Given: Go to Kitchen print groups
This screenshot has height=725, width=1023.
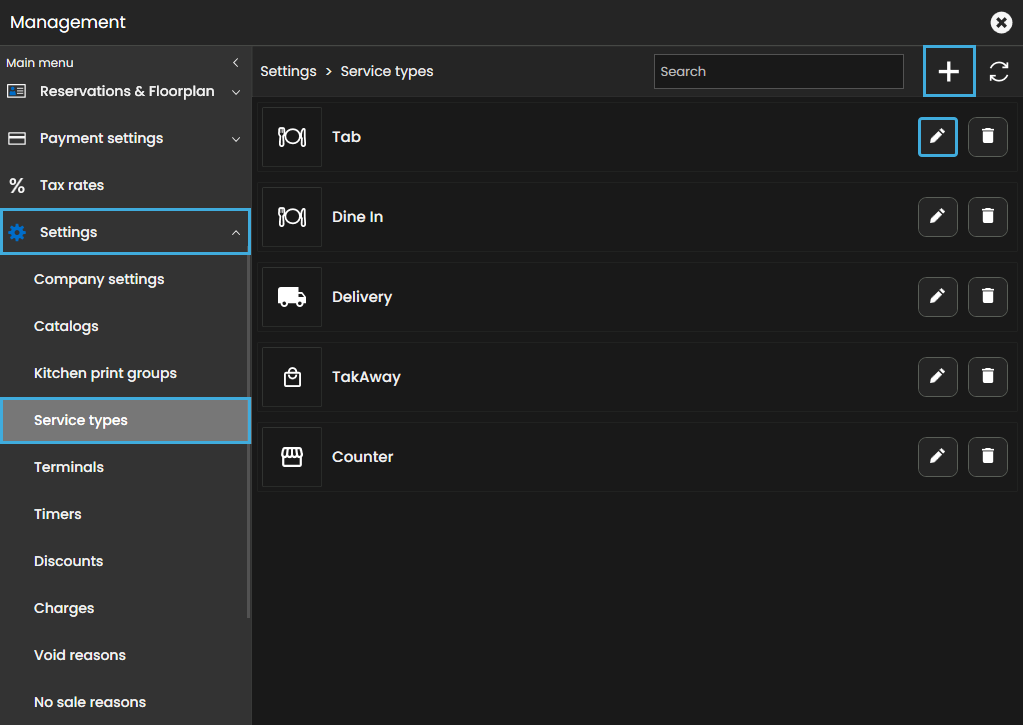Looking at the screenshot, I should 105,373.
